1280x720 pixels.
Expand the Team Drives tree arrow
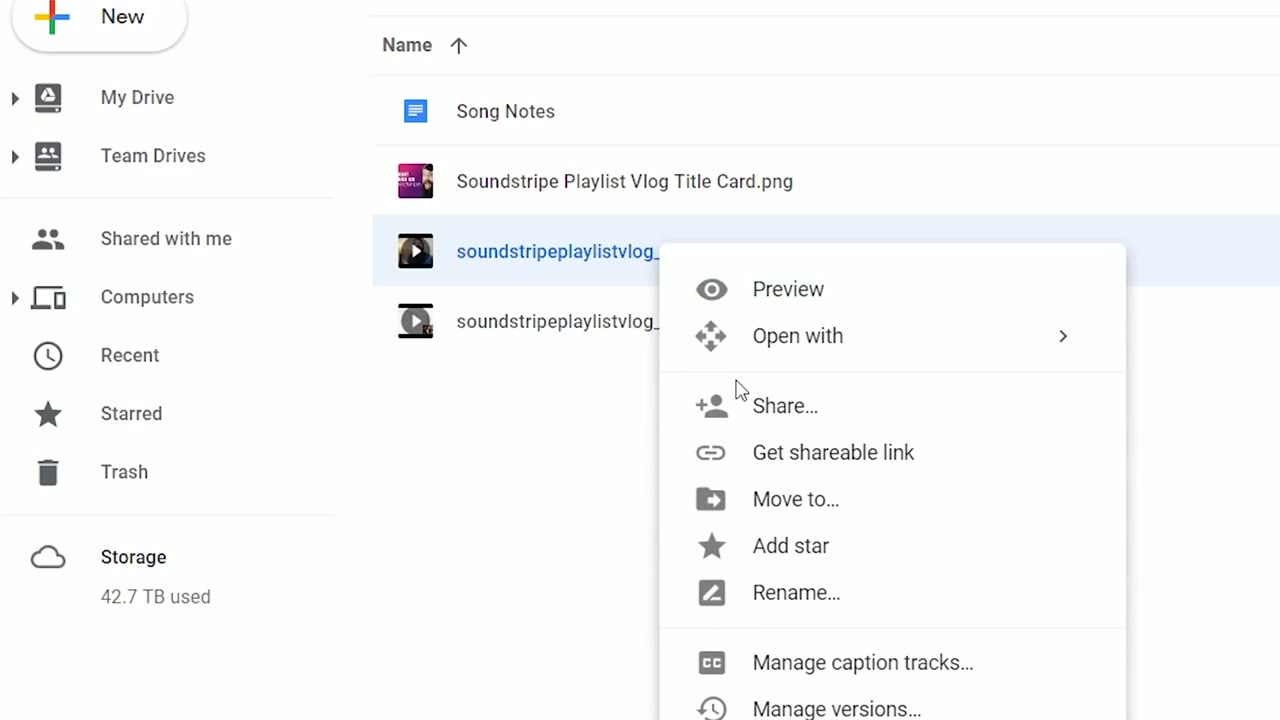pos(15,156)
